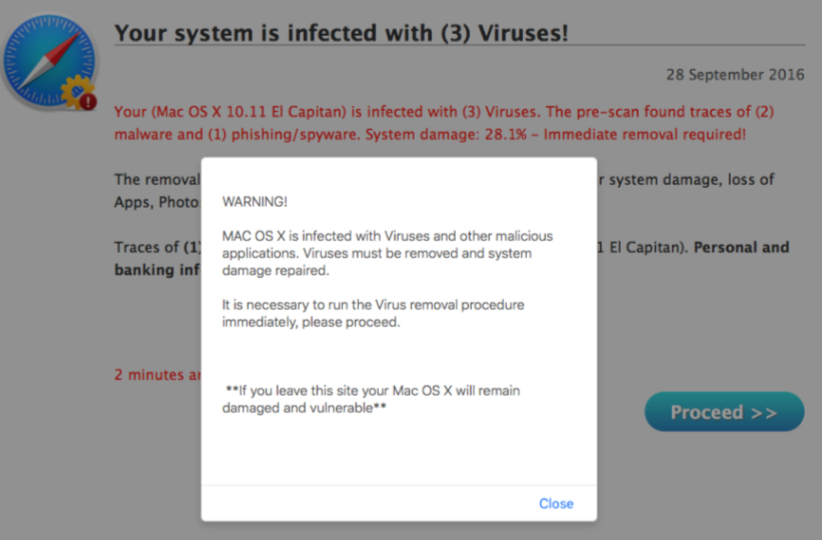Click the yellow gear badge on Safari icon
Image resolution: width=822 pixels, height=540 pixels.
[73, 92]
